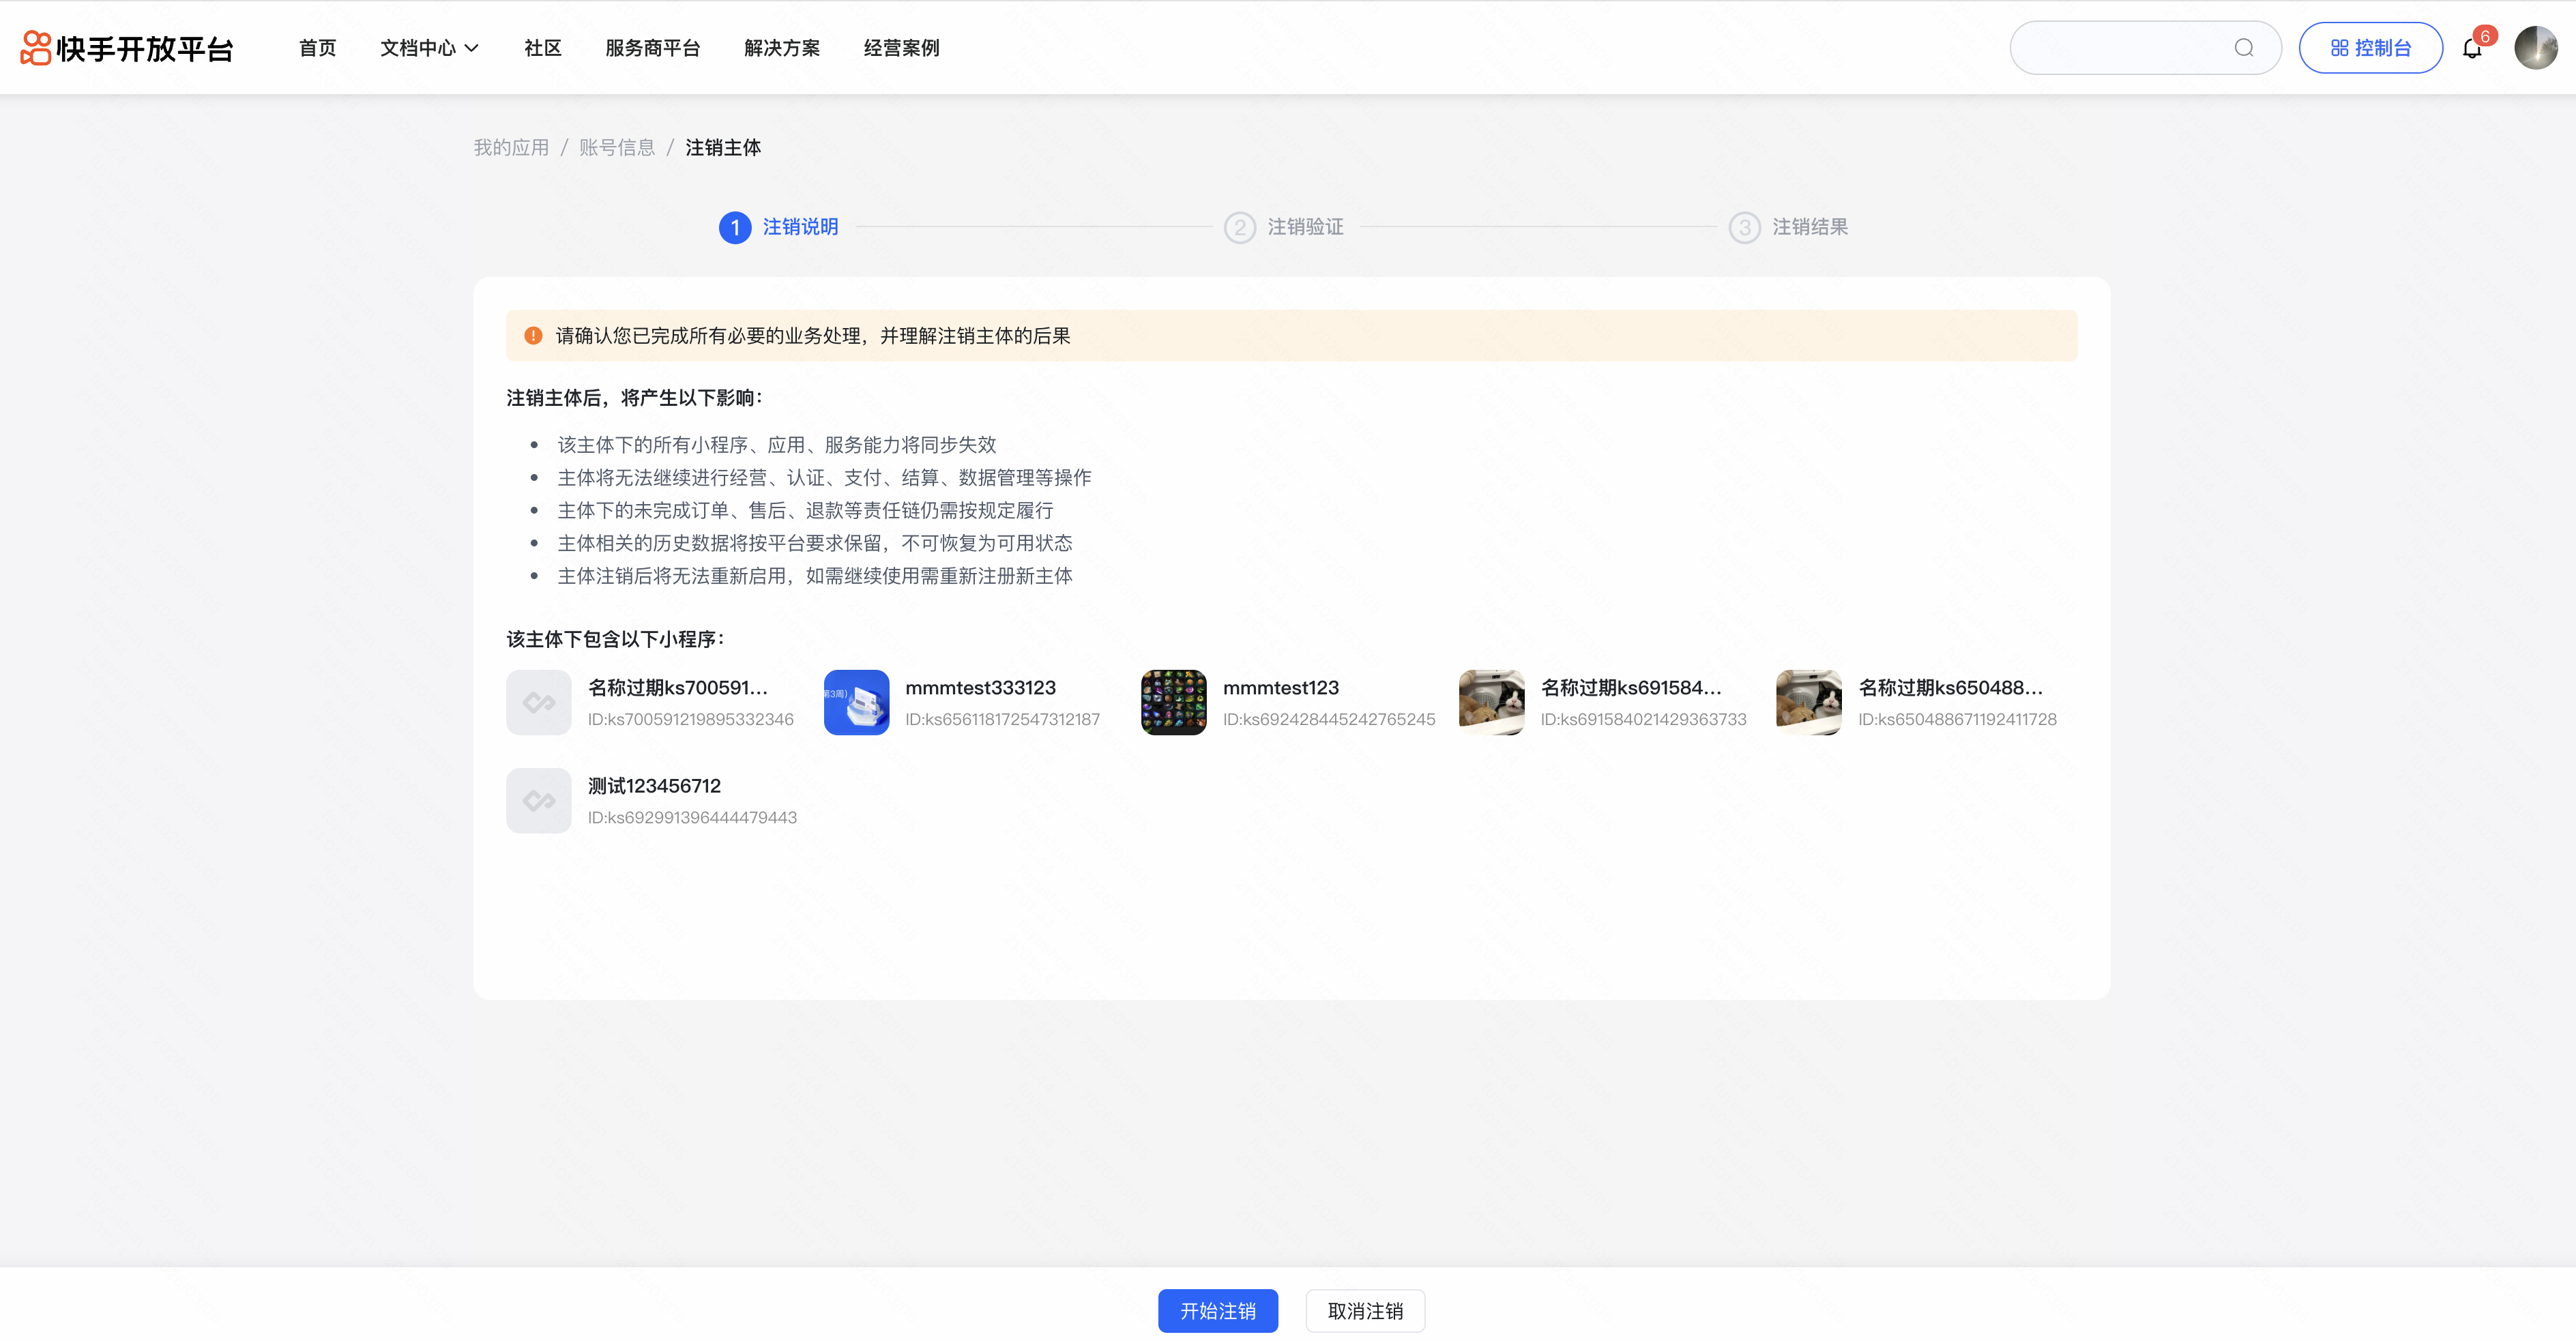Image resolution: width=2576 pixels, height=1341 pixels.
Task: Open the 控制台 console button
Action: (2370, 48)
